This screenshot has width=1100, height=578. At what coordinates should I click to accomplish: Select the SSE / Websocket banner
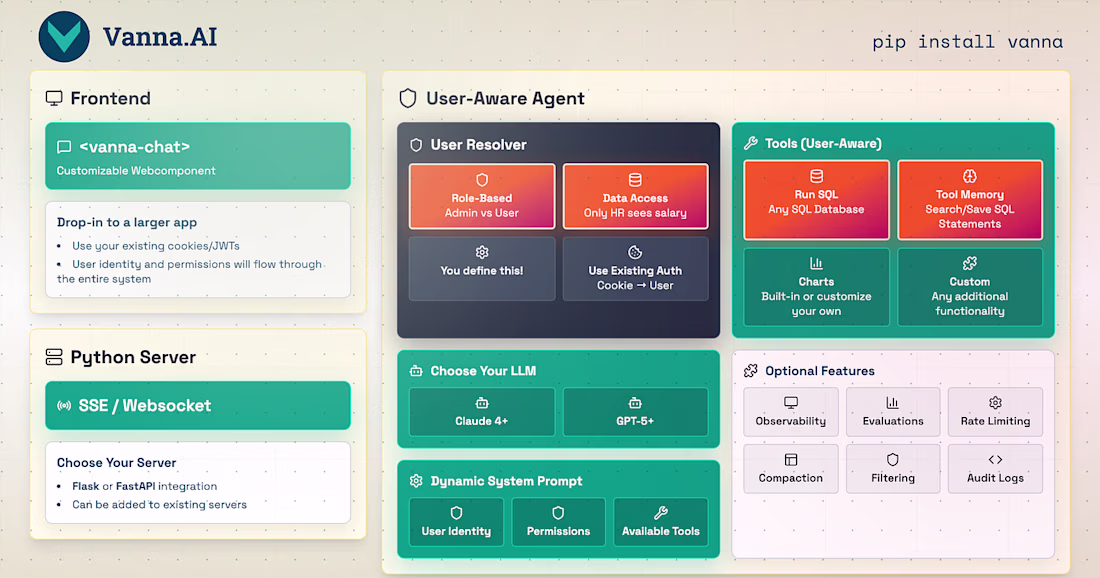point(198,405)
